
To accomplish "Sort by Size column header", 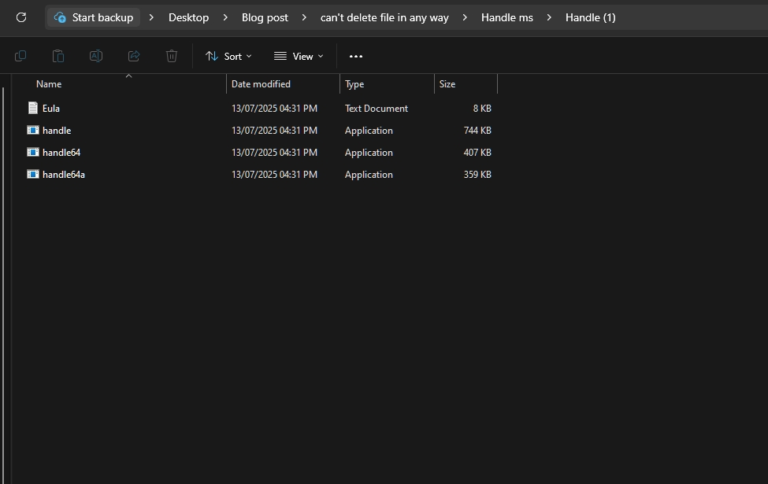I will pyautogui.click(x=447, y=84).
